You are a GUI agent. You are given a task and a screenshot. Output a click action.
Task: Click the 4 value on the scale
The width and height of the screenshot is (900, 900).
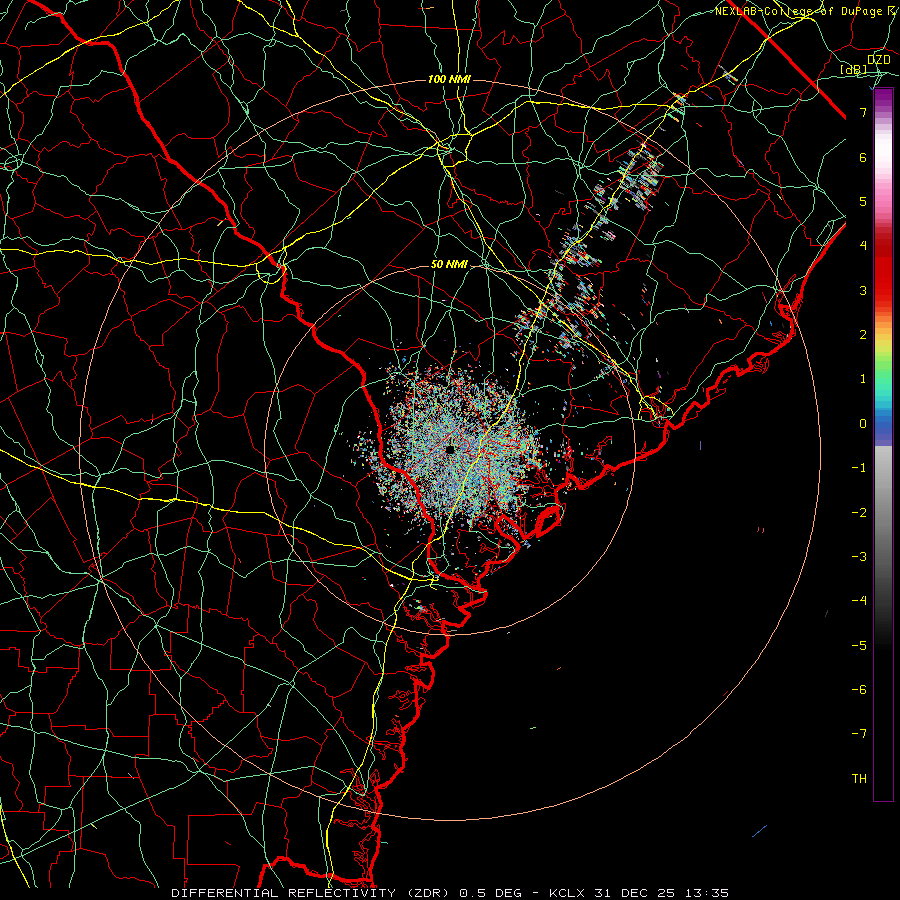[x=863, y=246]
